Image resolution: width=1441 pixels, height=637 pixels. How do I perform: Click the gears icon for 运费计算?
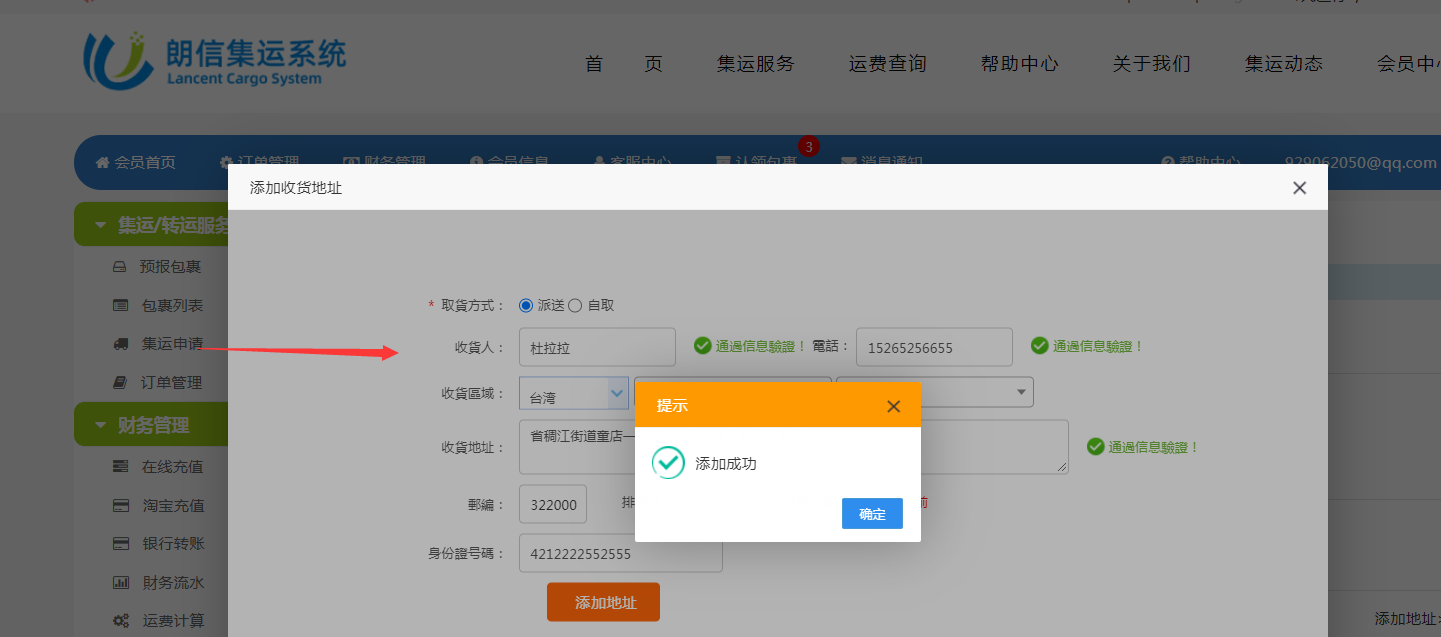coord(120,621)
